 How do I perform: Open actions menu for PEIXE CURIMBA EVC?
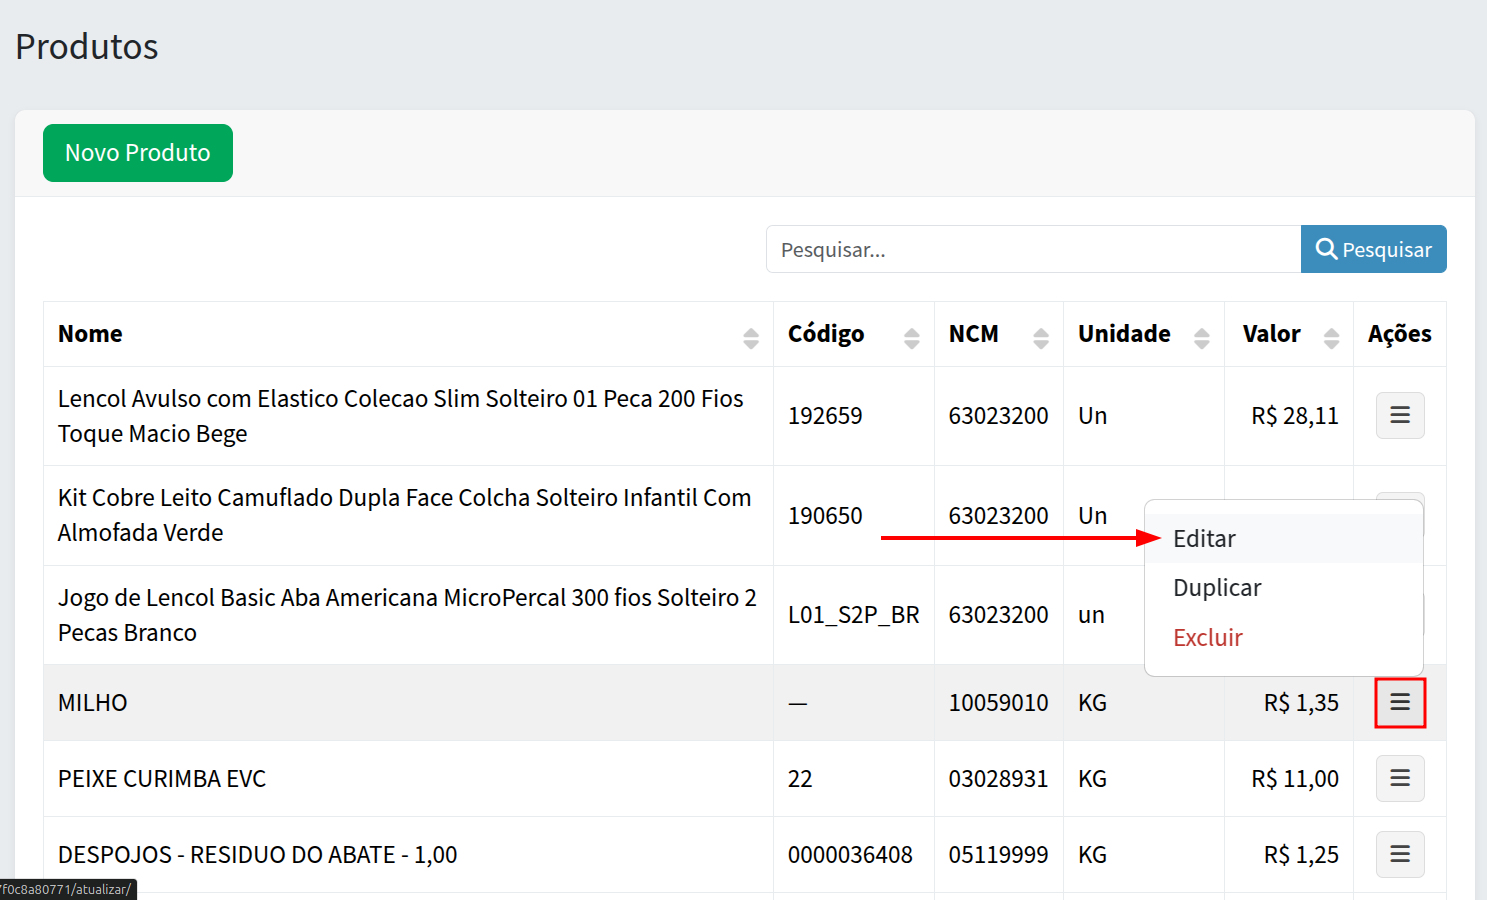pos(1399,779)
